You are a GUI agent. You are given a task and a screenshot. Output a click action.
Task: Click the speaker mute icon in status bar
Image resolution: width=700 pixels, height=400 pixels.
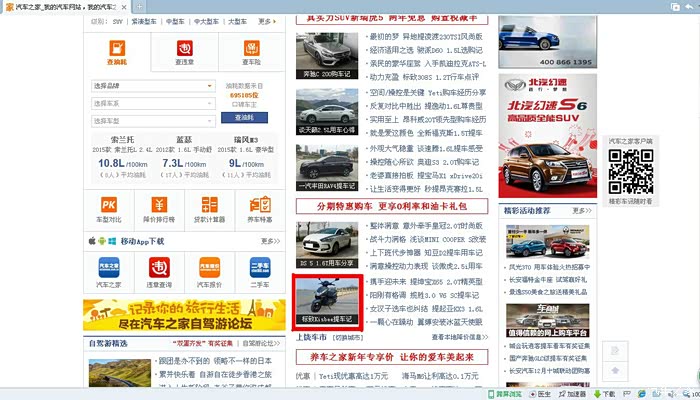(671, 394)
